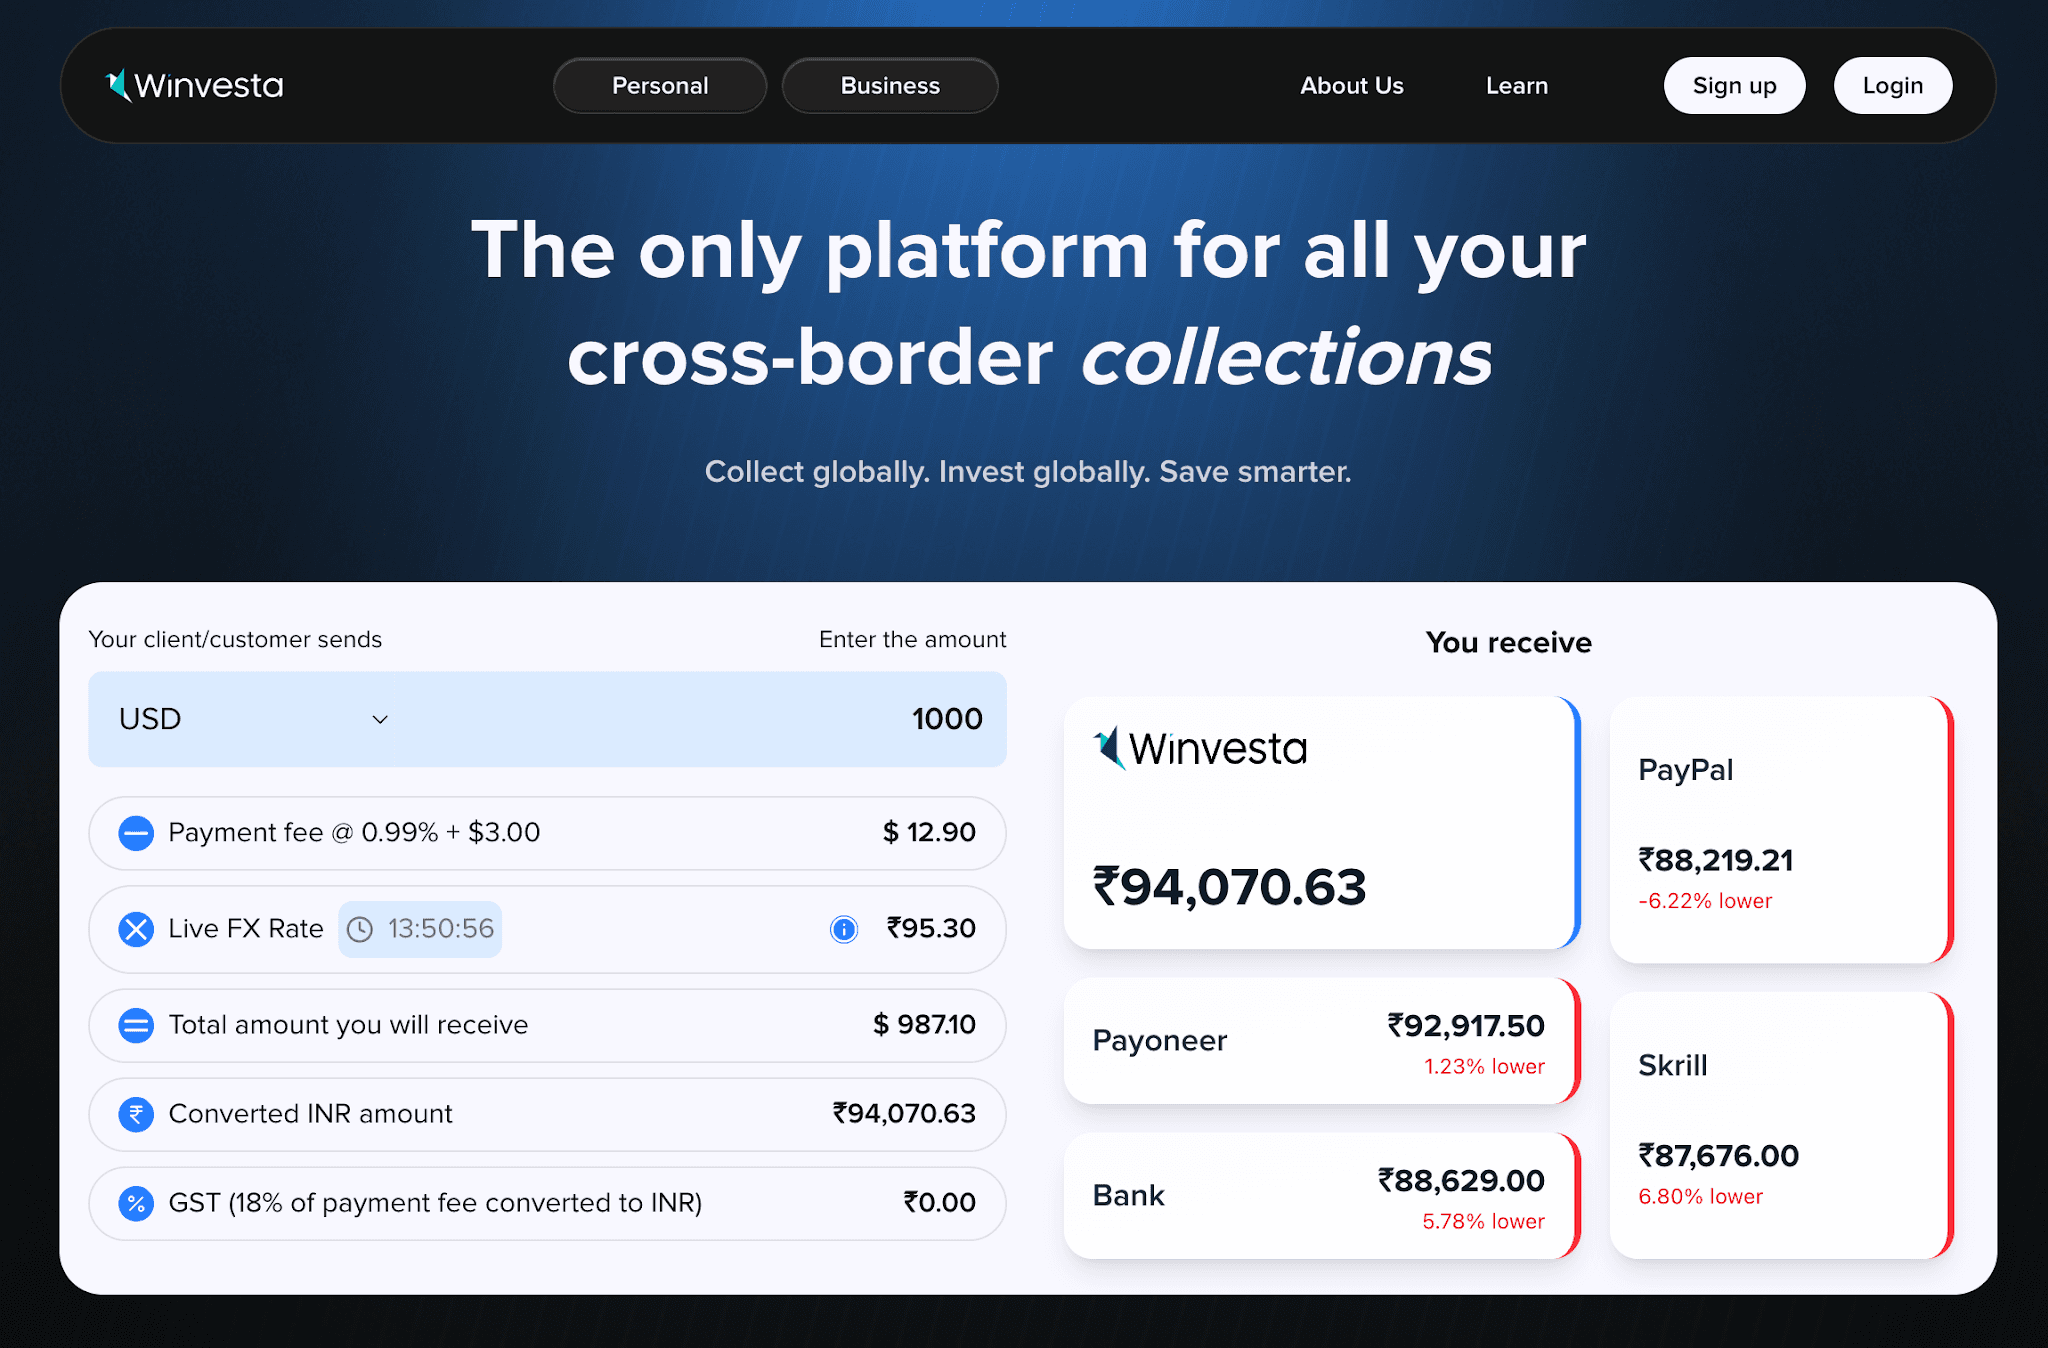Click the Sign up button
The width and height of the screenshot is (2048, 1348).
click(x=1735, y=86)
